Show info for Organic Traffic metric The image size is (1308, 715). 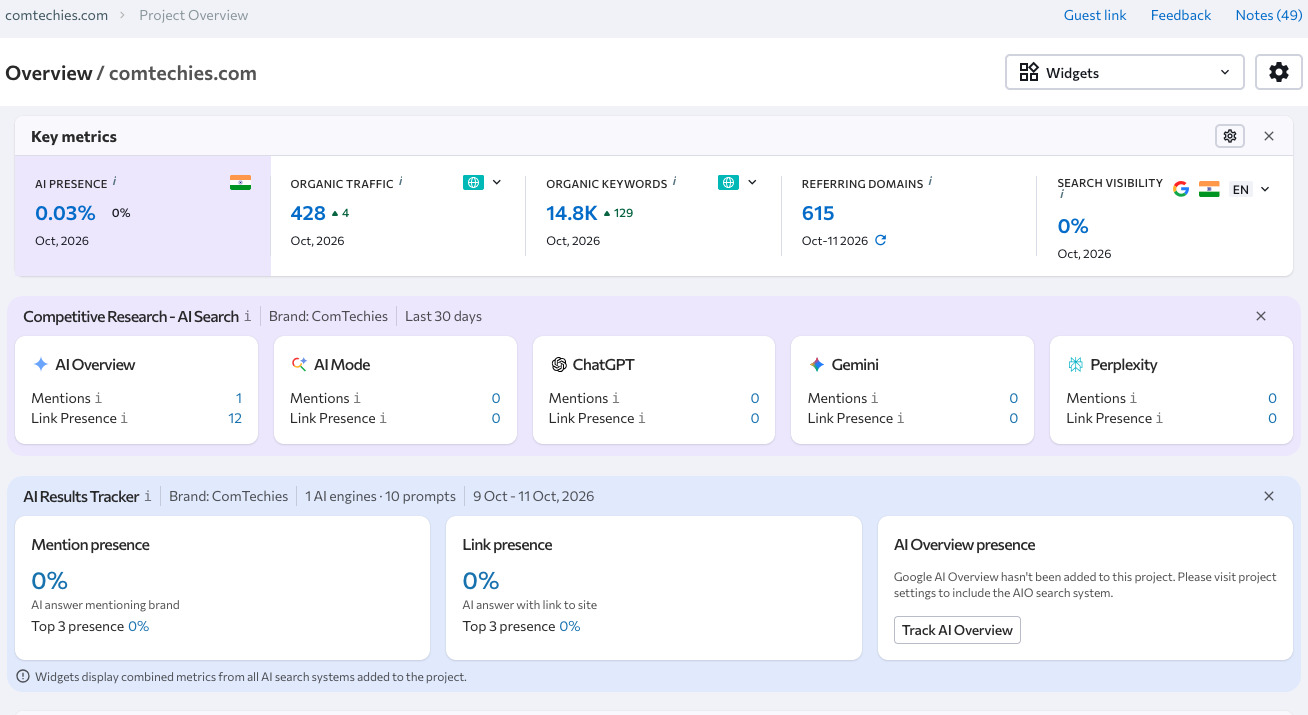point(401,182)
